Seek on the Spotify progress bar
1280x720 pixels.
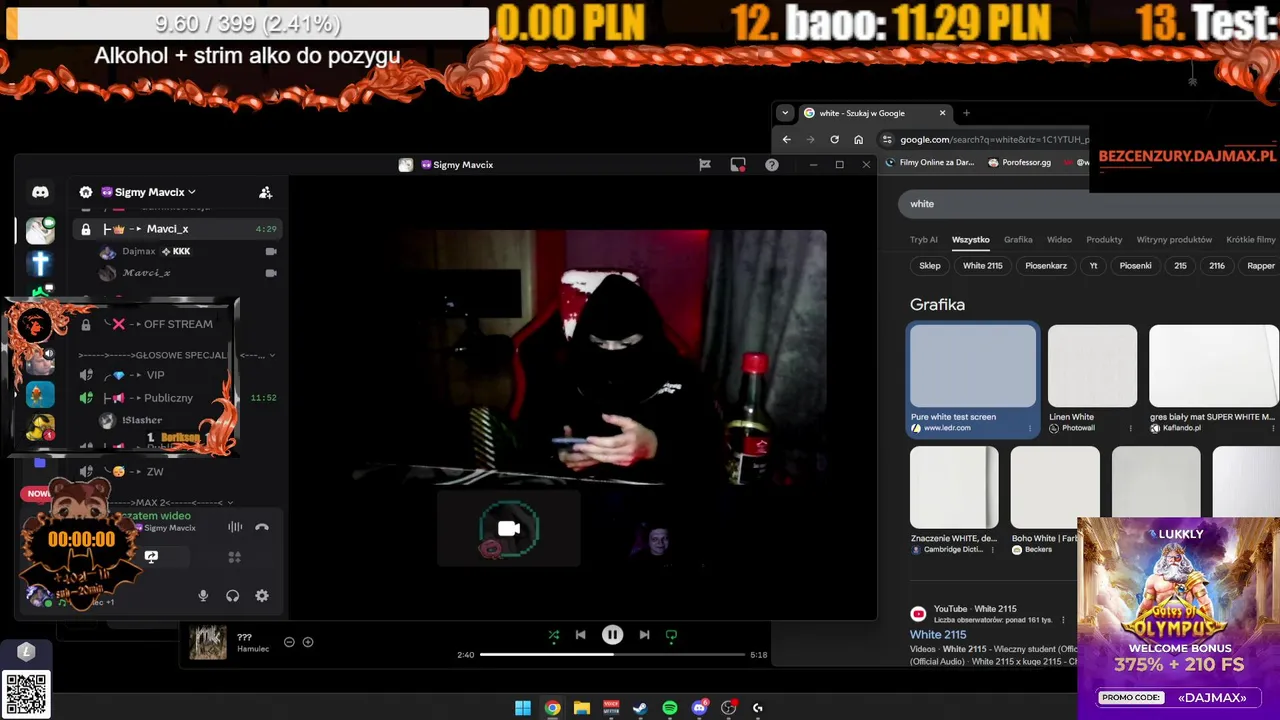(612, 655)
